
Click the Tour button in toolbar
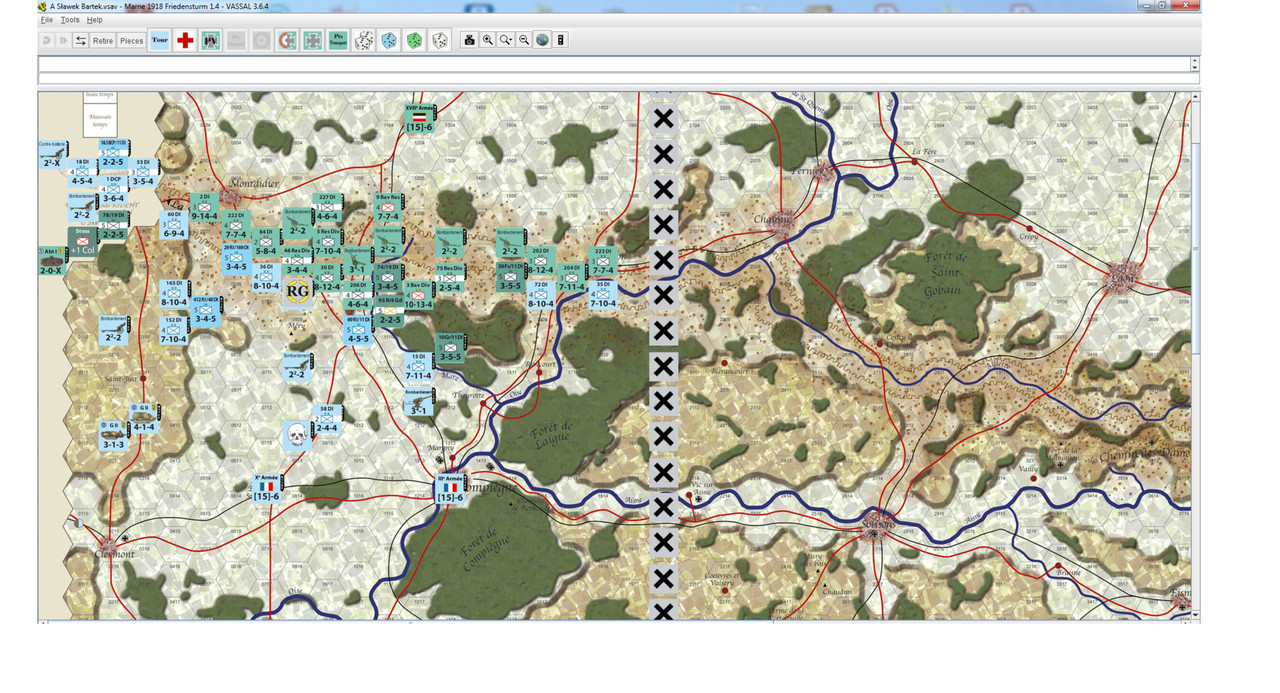coord(160,40)
